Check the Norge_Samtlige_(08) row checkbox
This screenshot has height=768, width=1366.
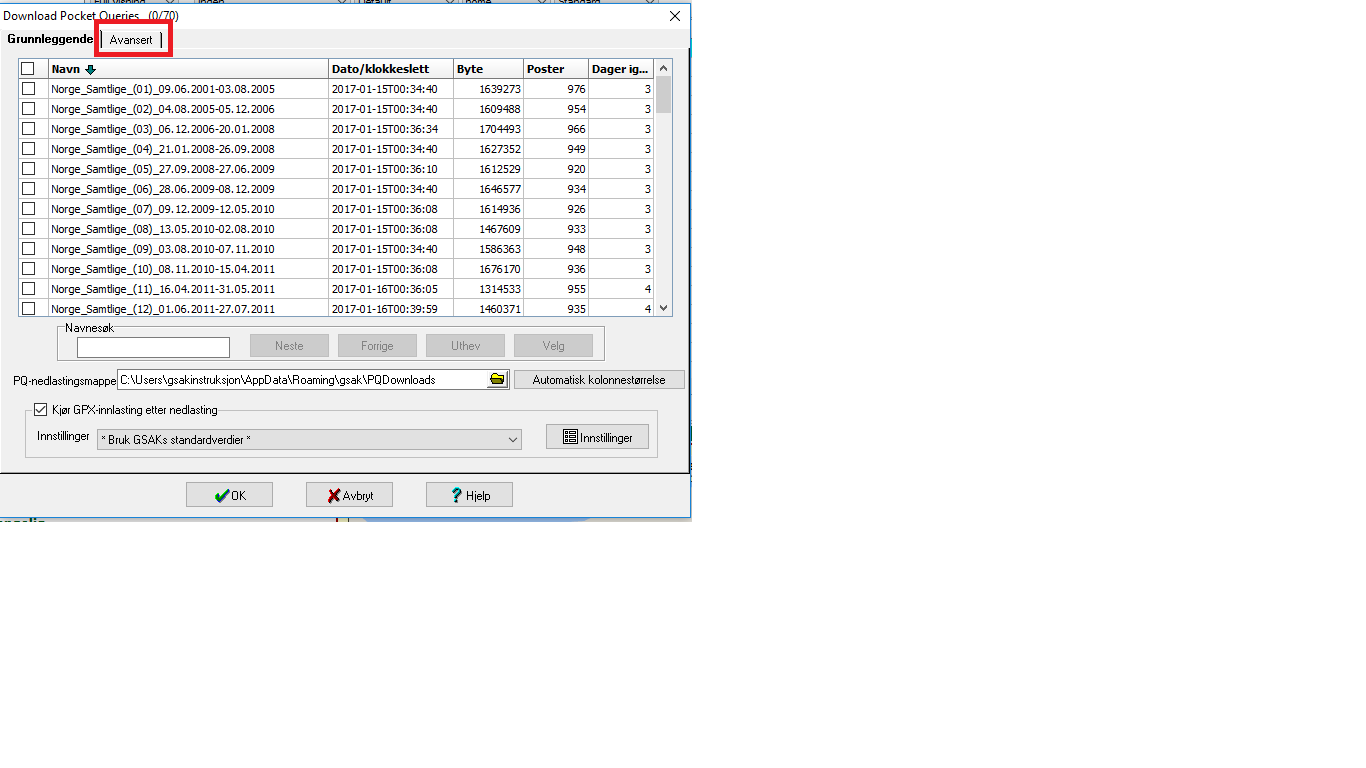(28, 229)
